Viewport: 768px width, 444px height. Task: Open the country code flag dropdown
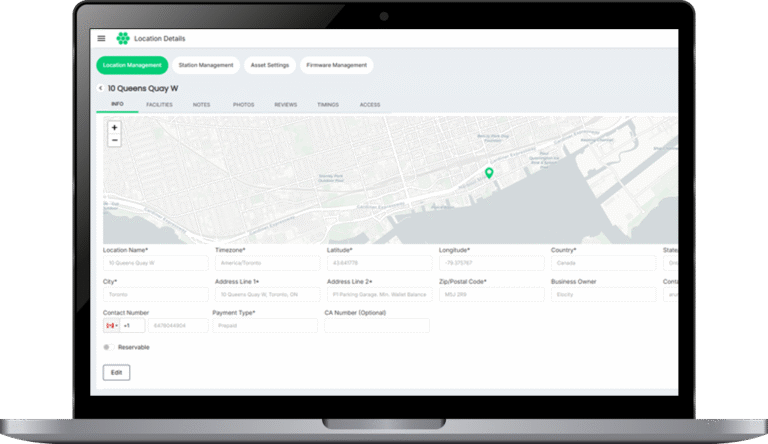click(110, 325)
